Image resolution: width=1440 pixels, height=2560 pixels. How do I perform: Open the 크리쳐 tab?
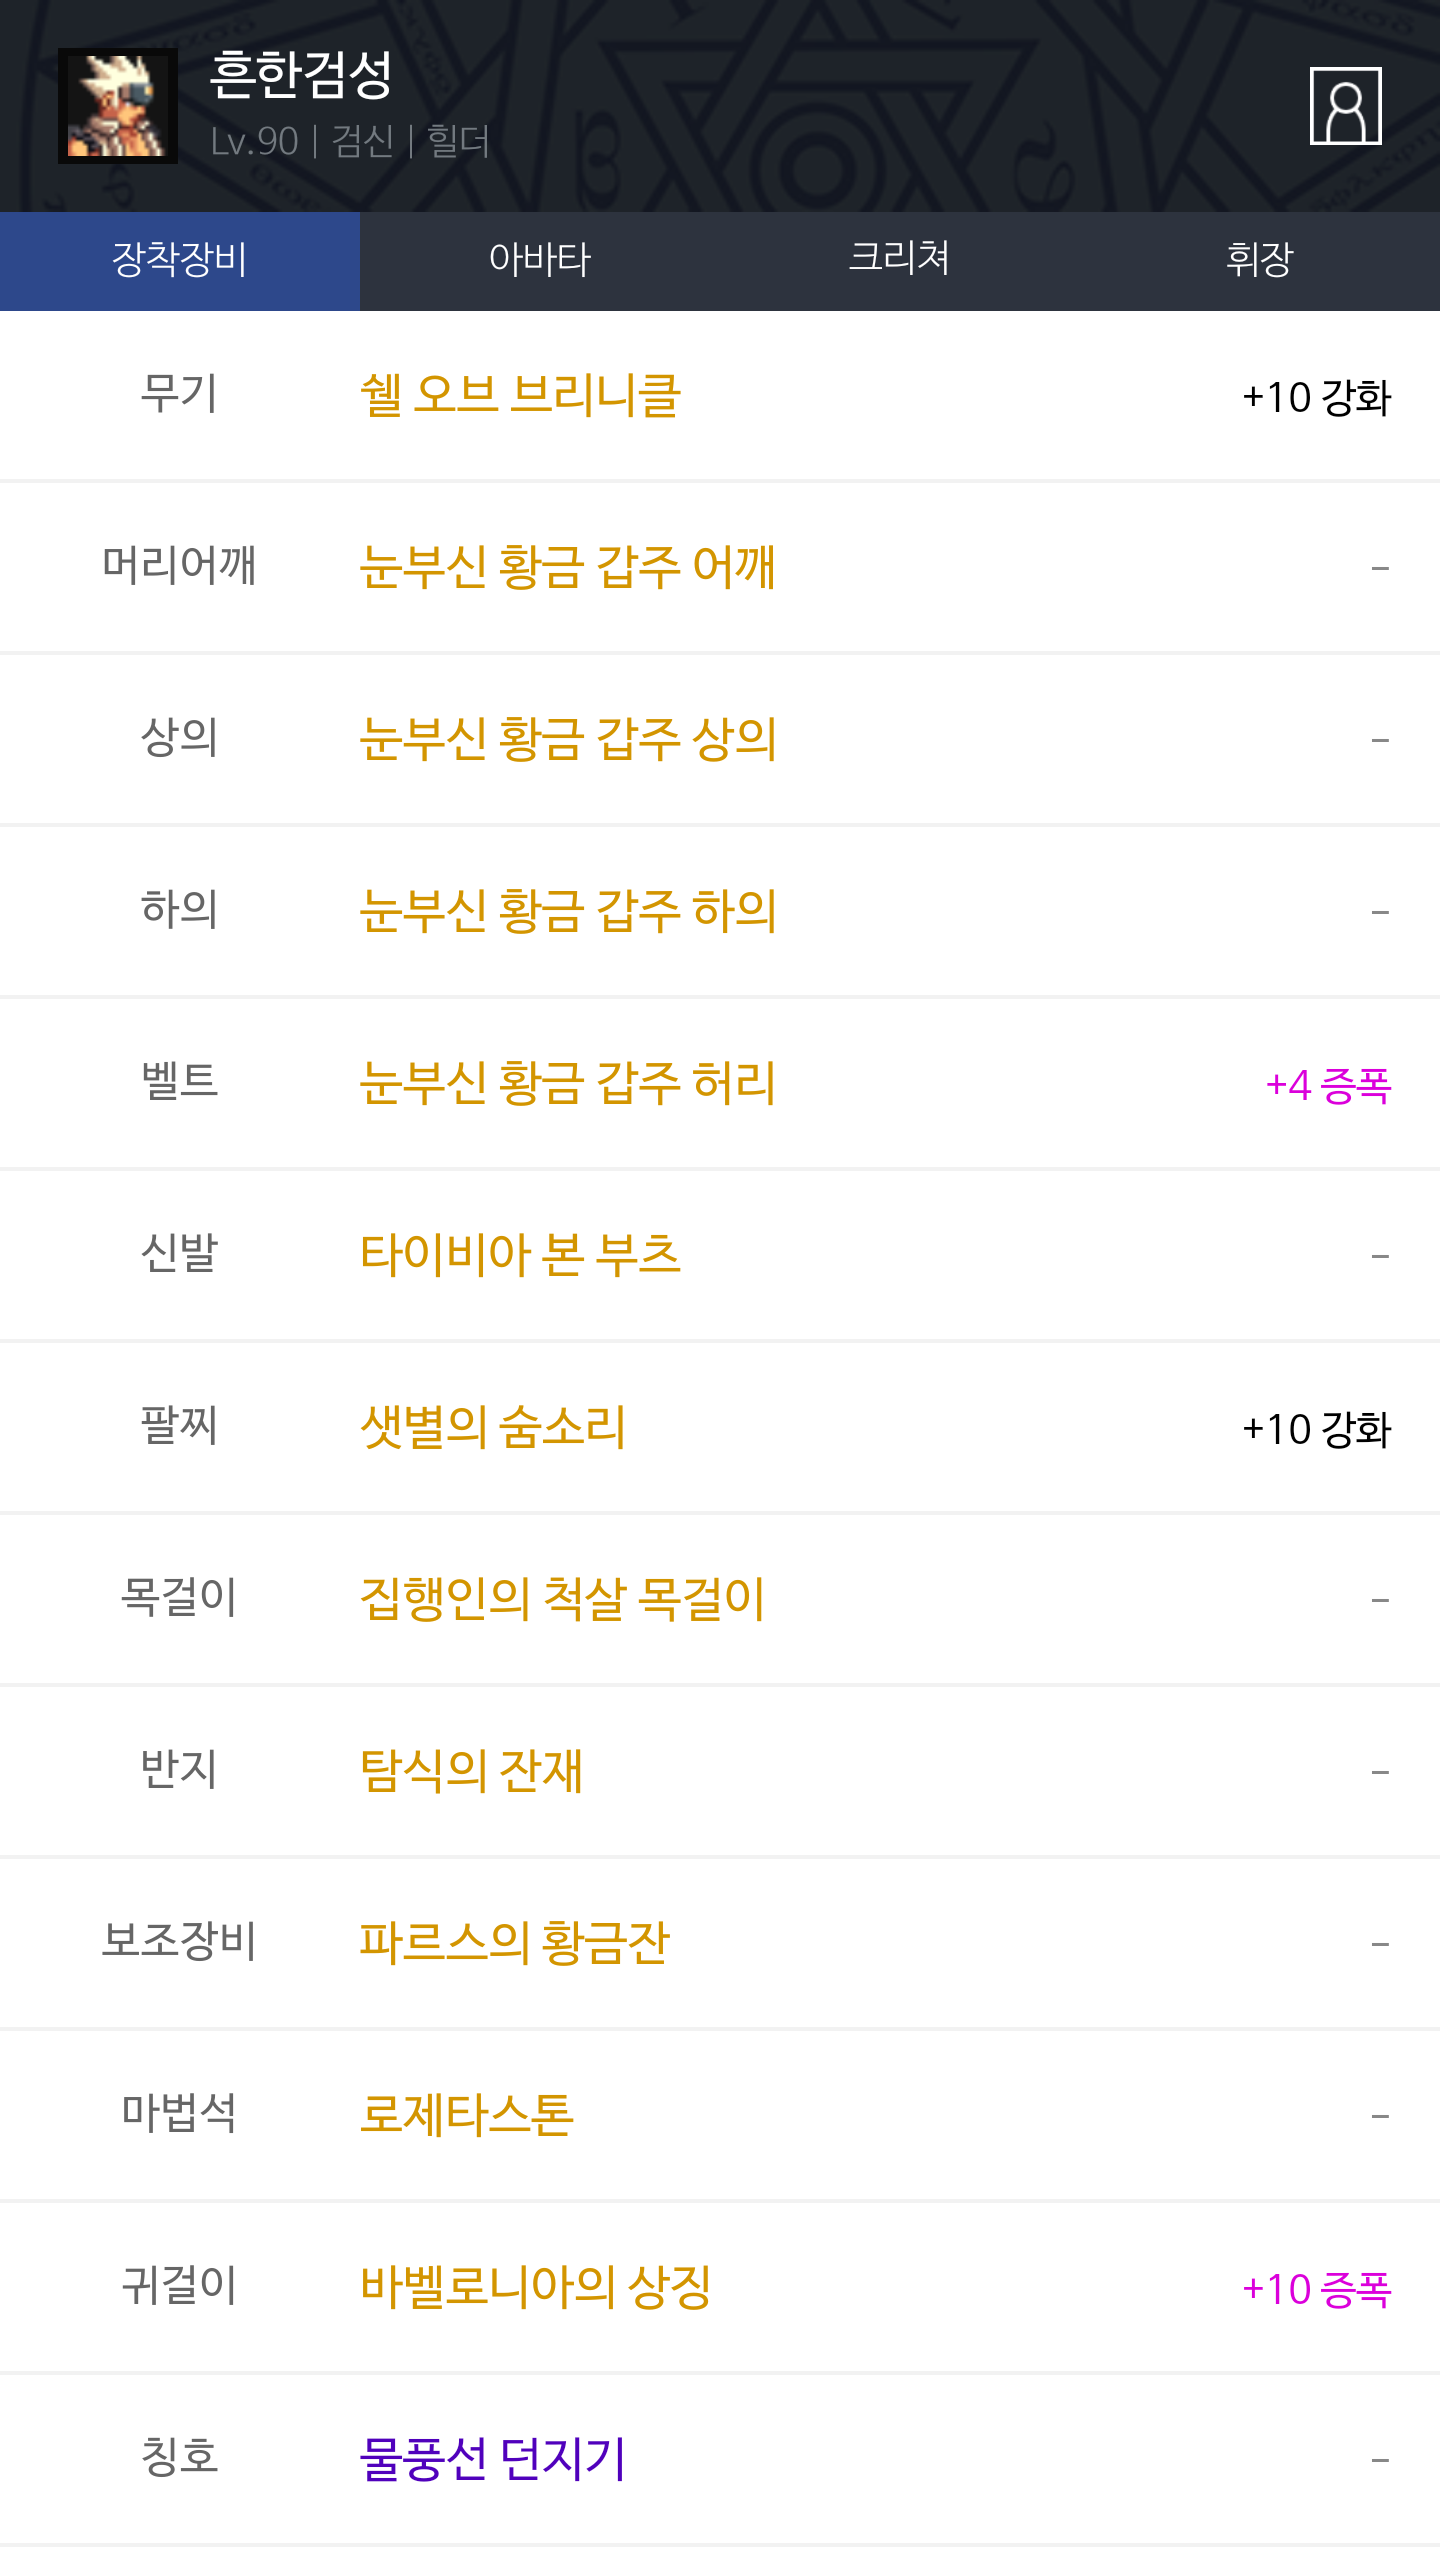click(899, 260)
